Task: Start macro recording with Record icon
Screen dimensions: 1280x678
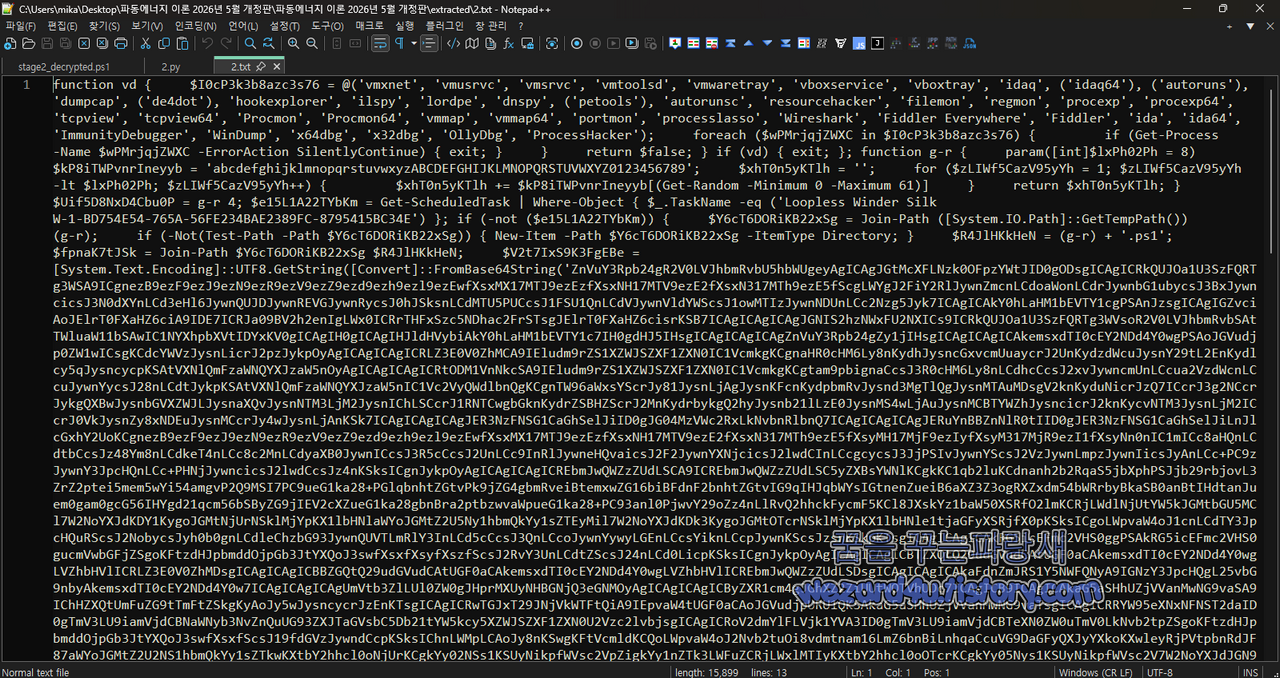Action: click(576, 43)
